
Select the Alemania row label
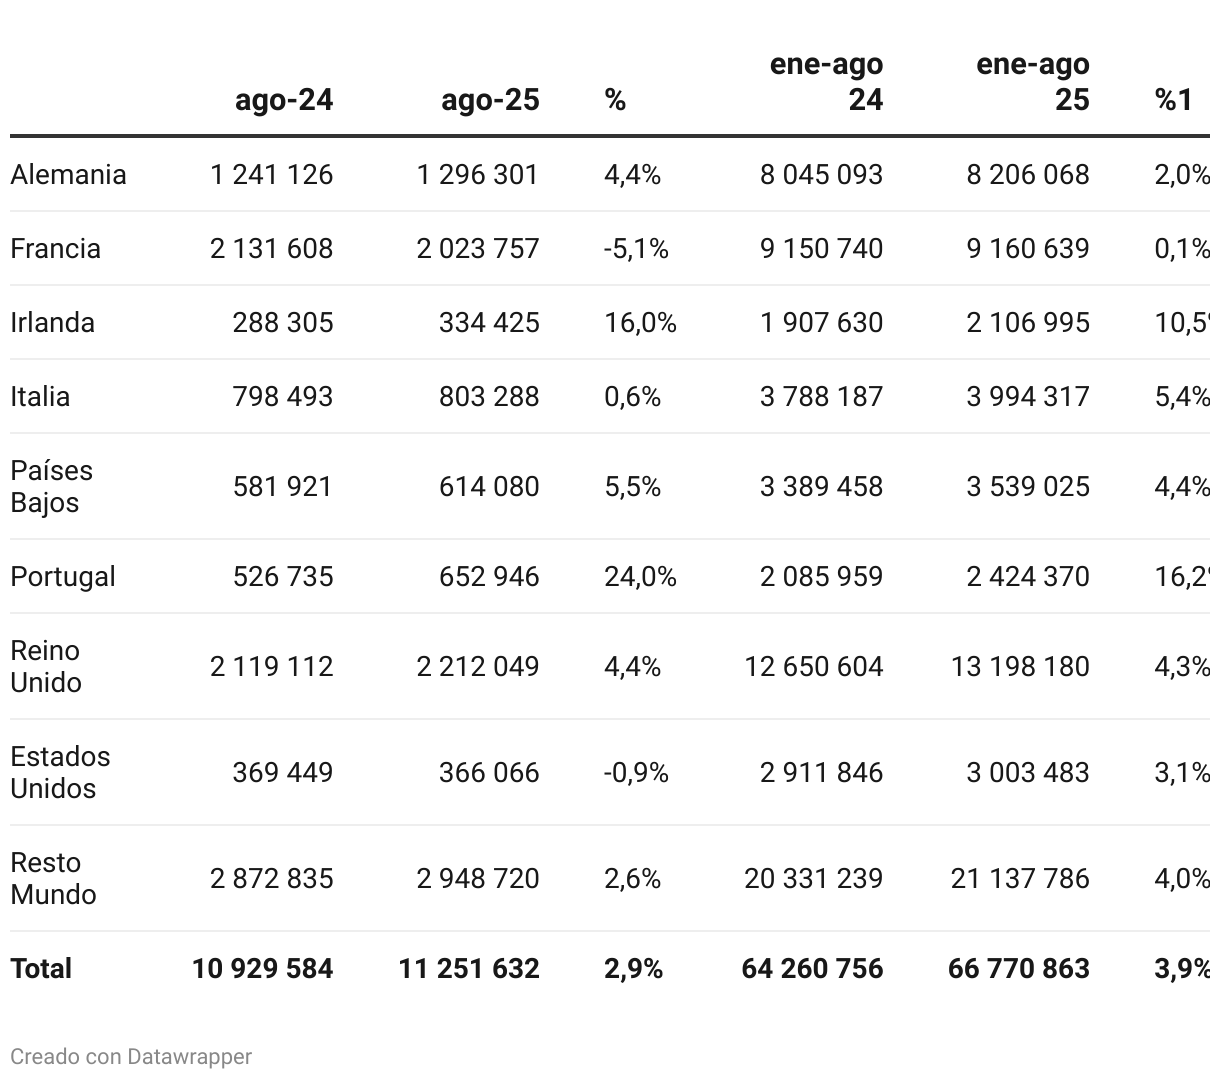click(68, 175)
